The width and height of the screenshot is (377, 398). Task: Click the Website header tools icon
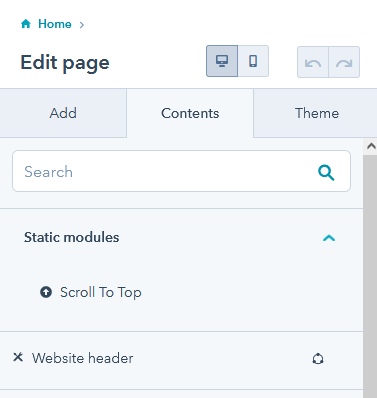click(x=18, y=357)
